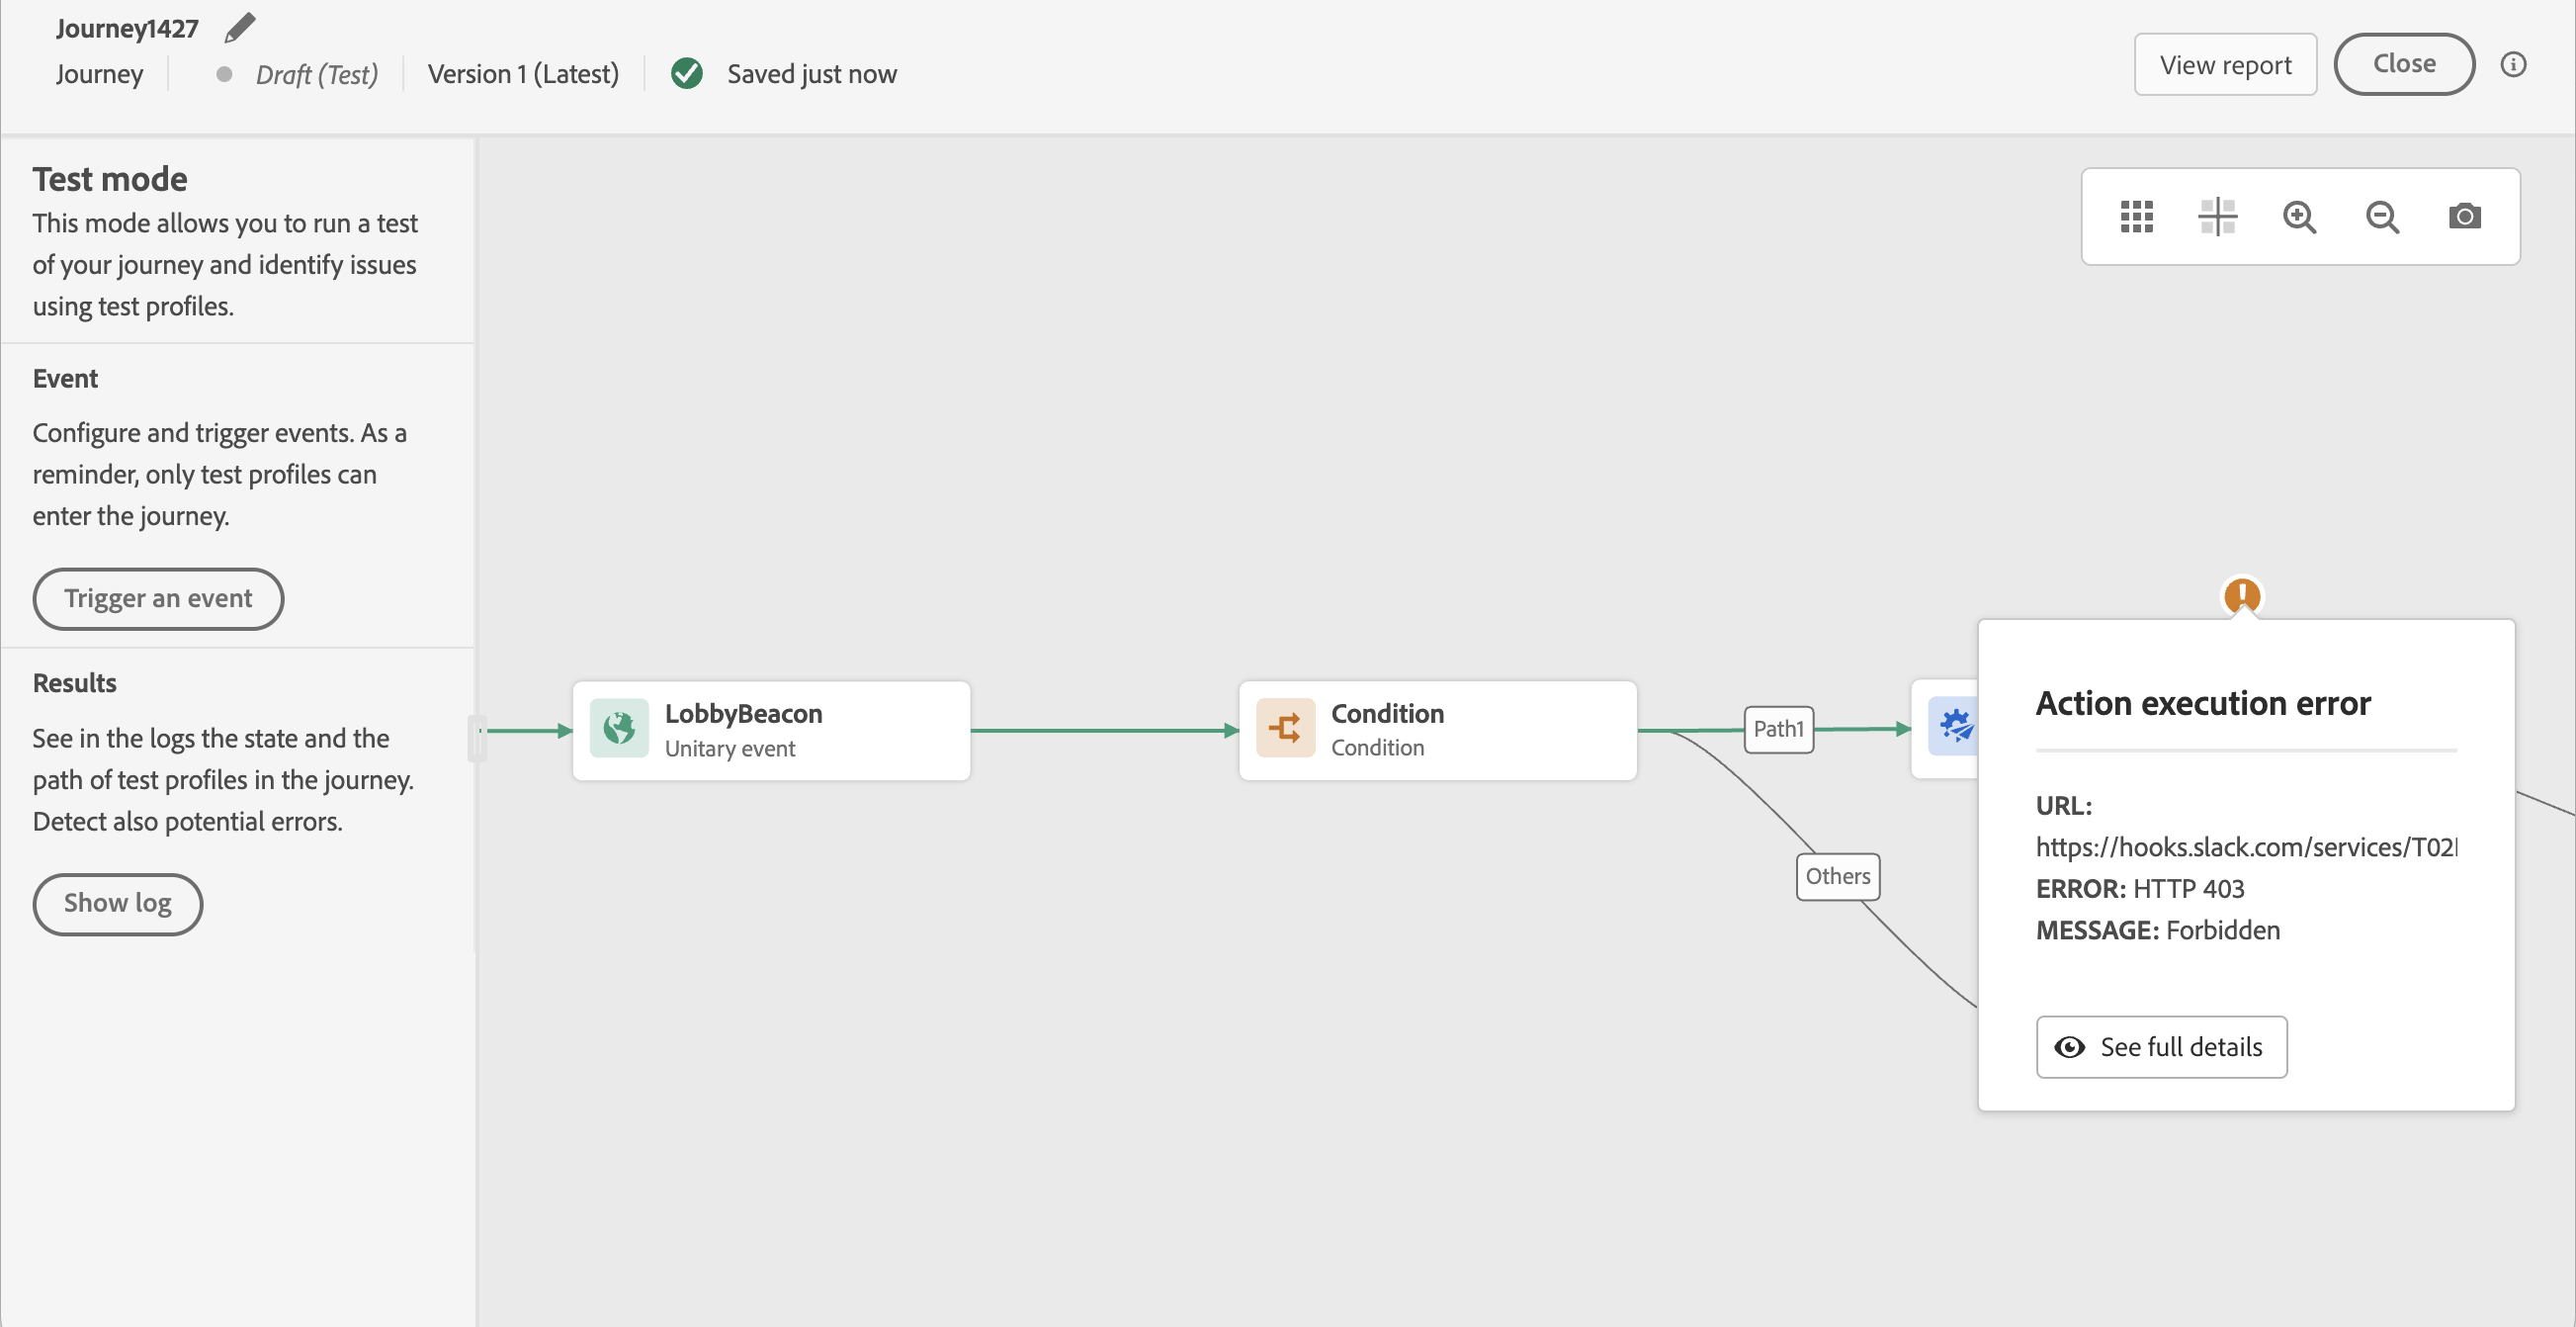2576x1327 pixels.
Task: Click See full details button
Action: click(2161, 1046)
